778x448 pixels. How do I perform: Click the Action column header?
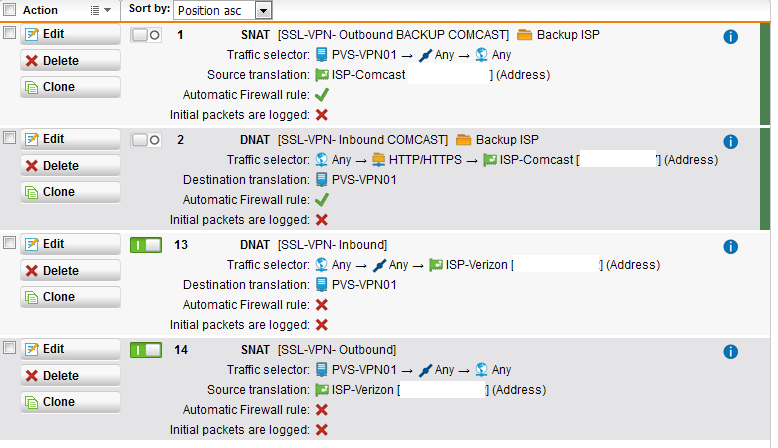coord(40,10)
